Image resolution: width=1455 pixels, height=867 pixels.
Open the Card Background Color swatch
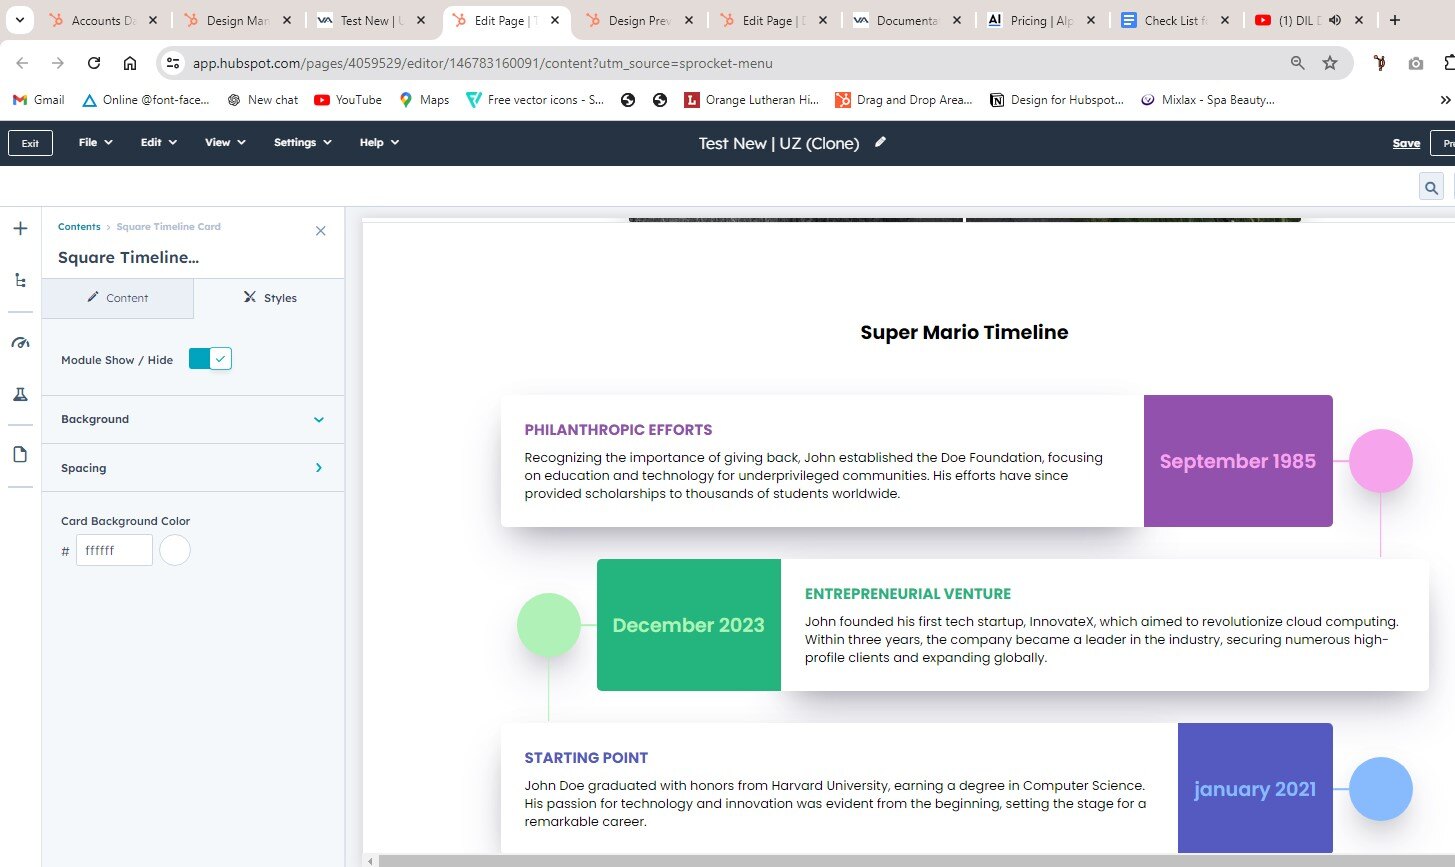point(175,550)
